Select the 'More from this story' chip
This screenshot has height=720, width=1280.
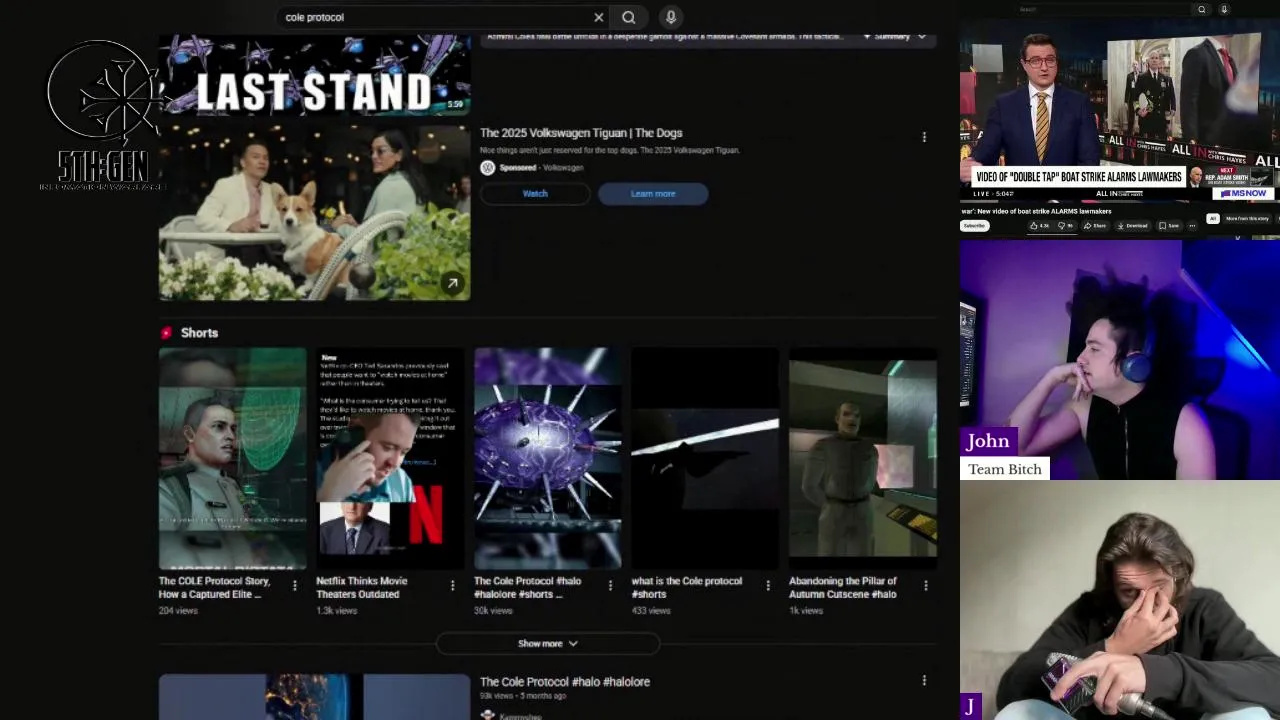1247,219
